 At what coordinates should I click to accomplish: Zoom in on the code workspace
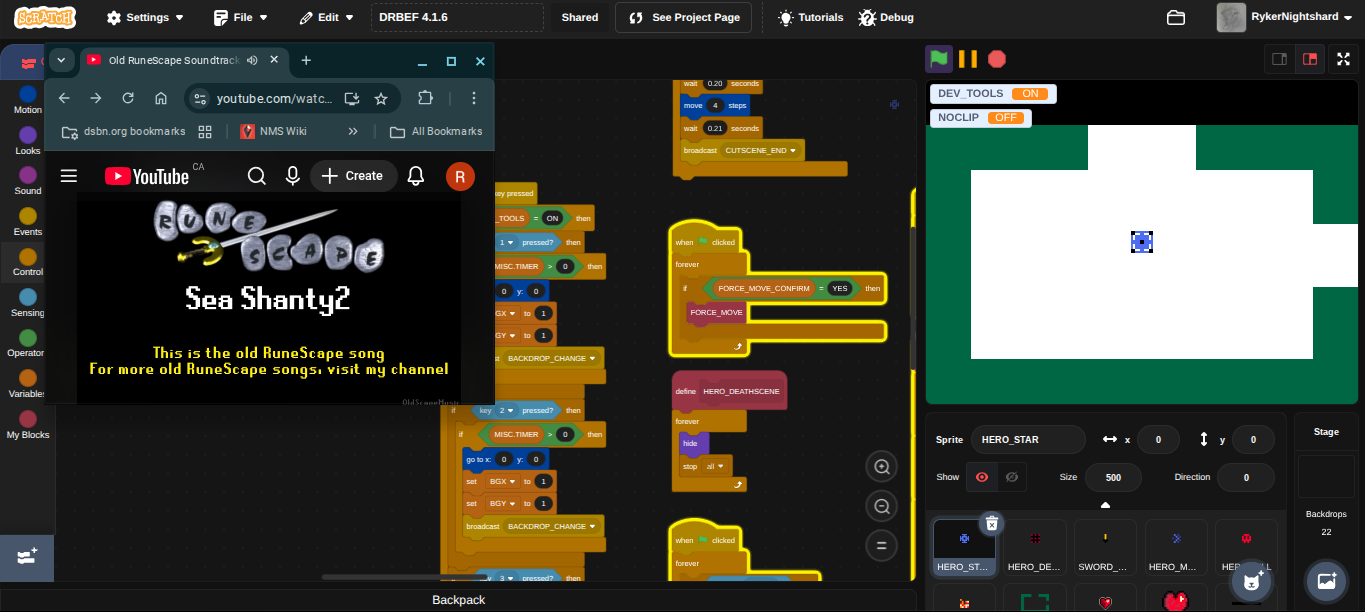click(882, 467)
